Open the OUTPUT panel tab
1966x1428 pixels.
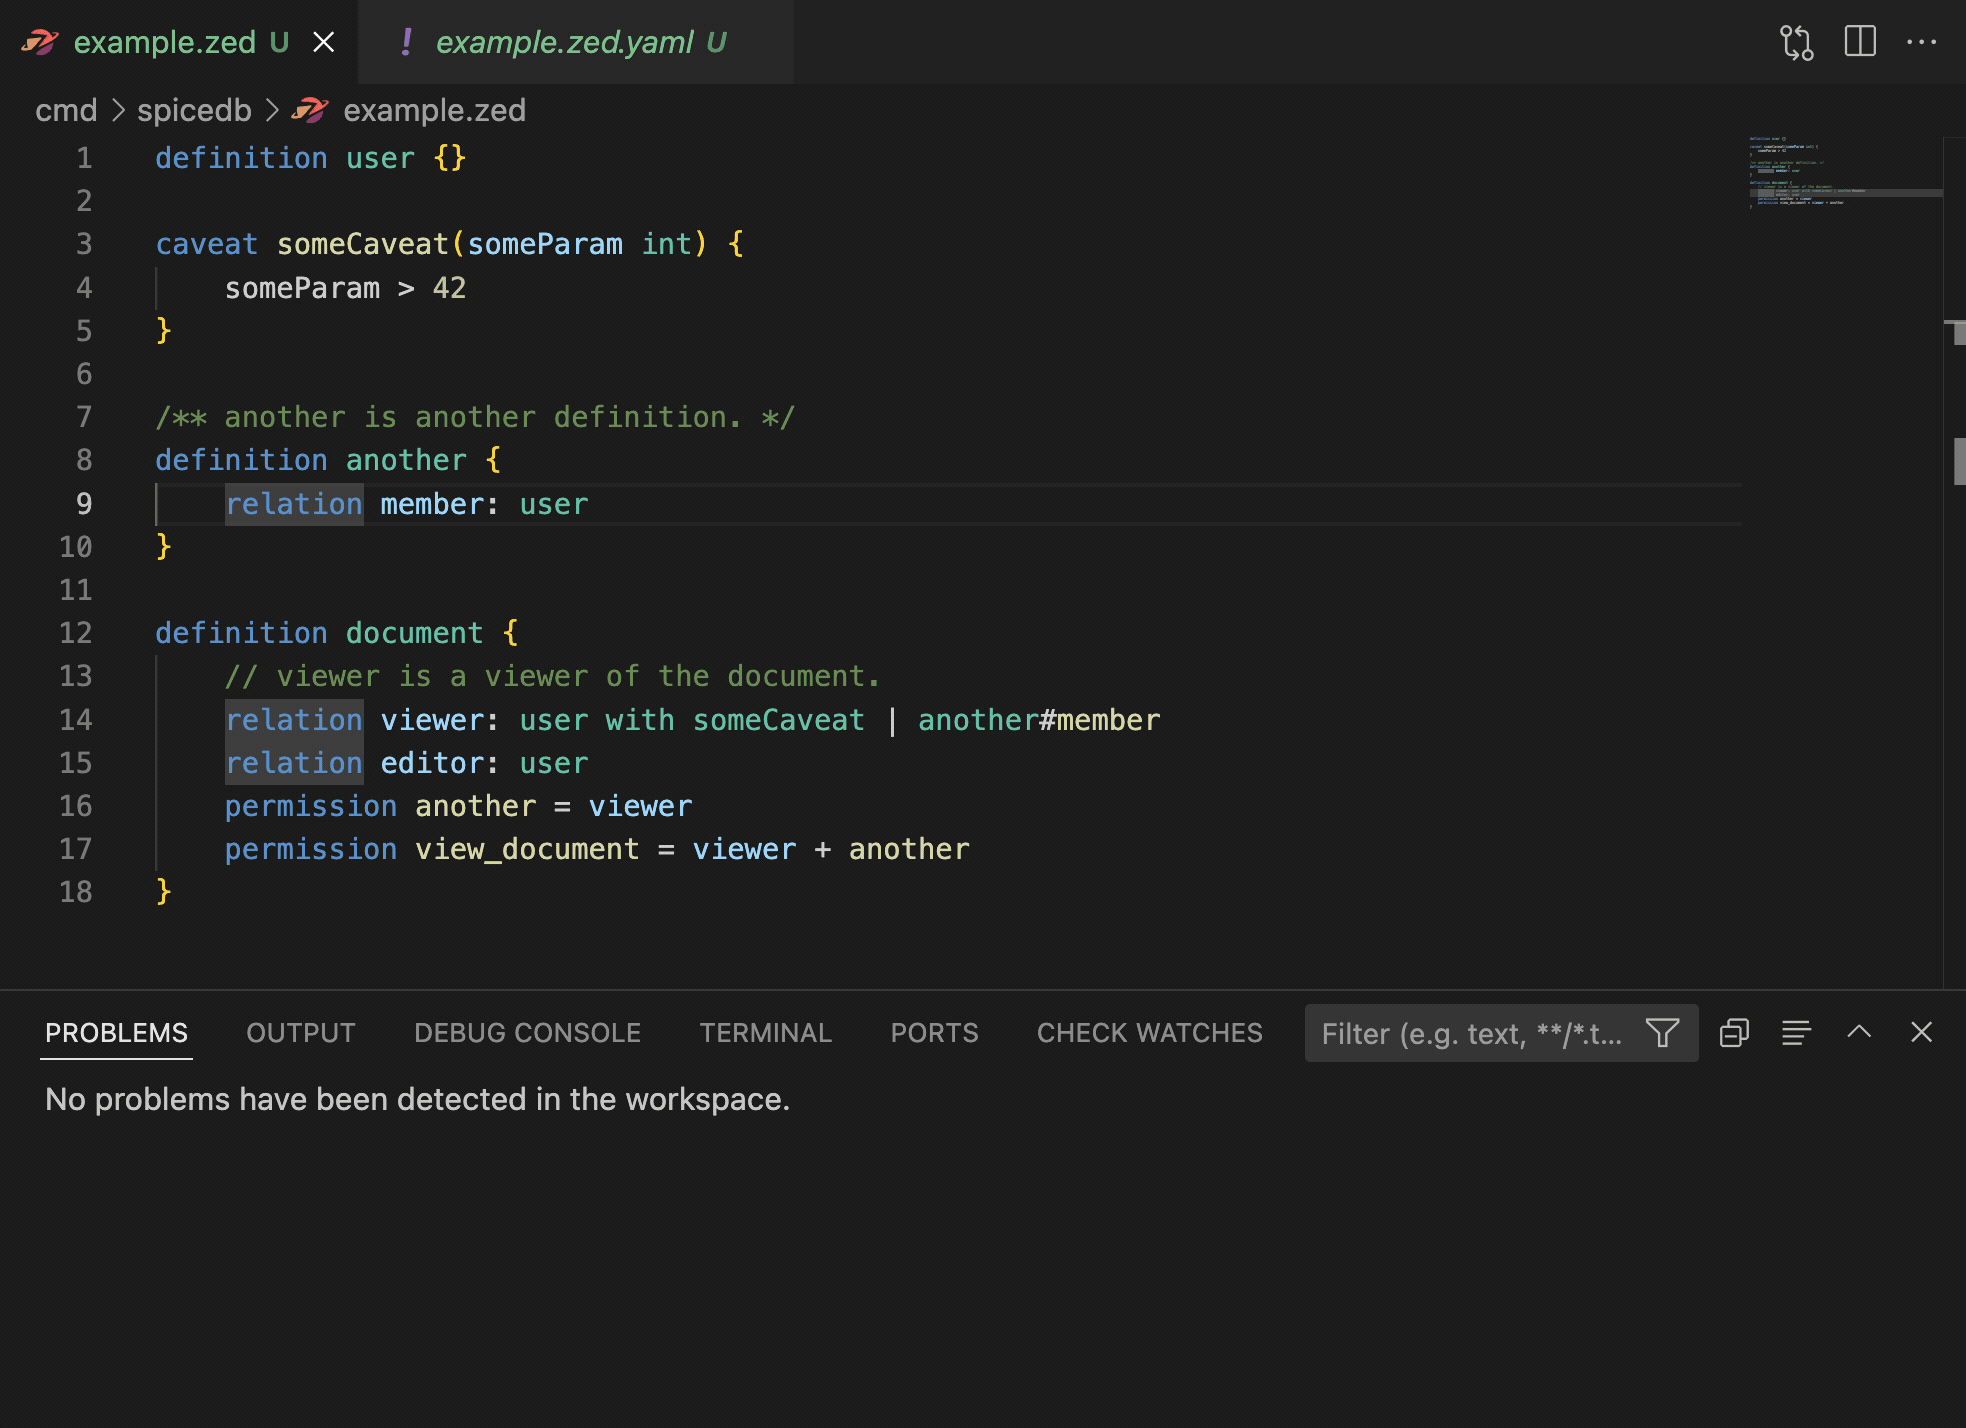click(x=300, y=1033)
